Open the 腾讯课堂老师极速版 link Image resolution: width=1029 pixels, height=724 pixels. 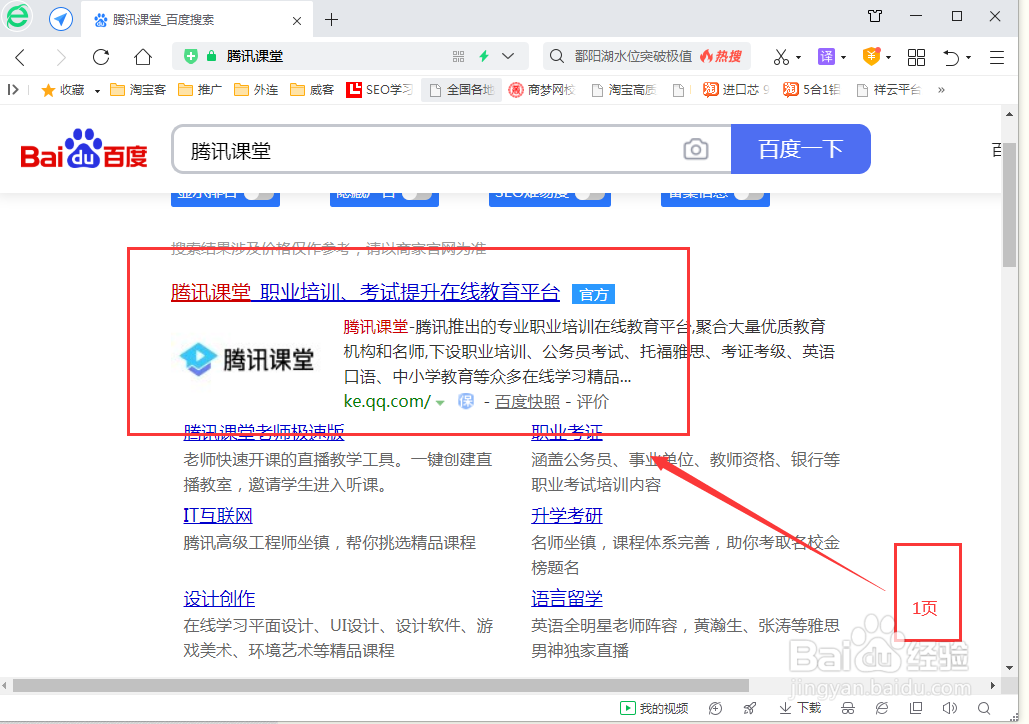264,431
